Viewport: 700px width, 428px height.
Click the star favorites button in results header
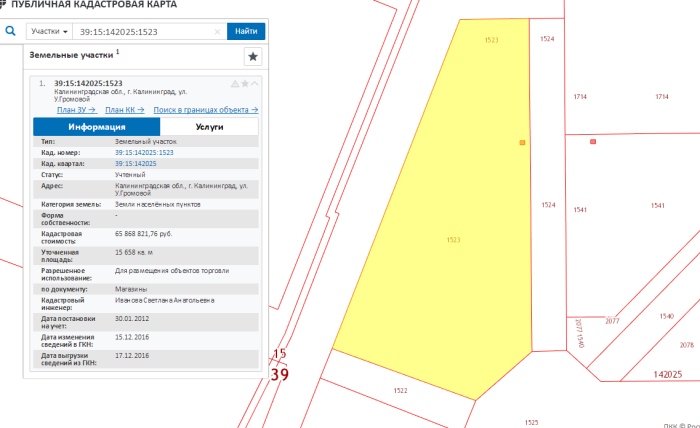[x=253, y=57]
